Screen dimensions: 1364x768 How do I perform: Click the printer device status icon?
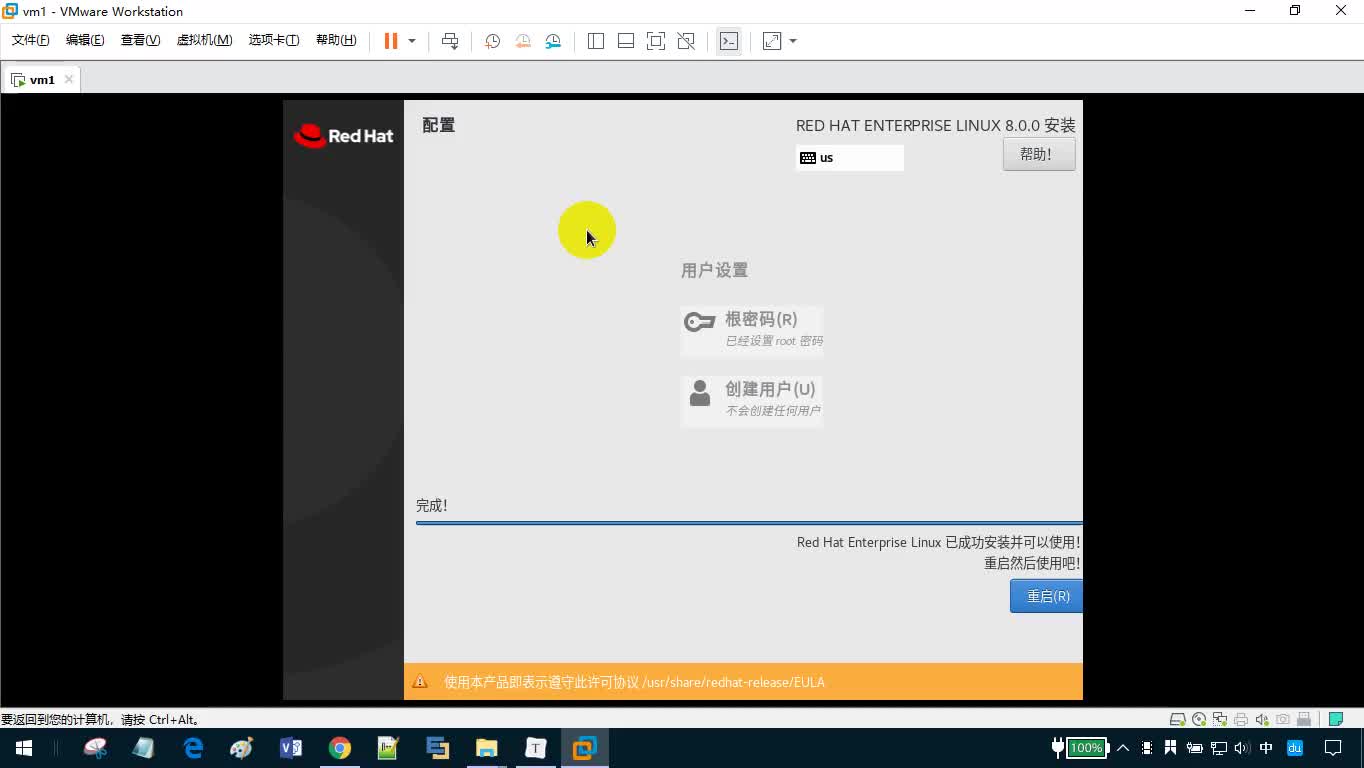point(1241,719)
